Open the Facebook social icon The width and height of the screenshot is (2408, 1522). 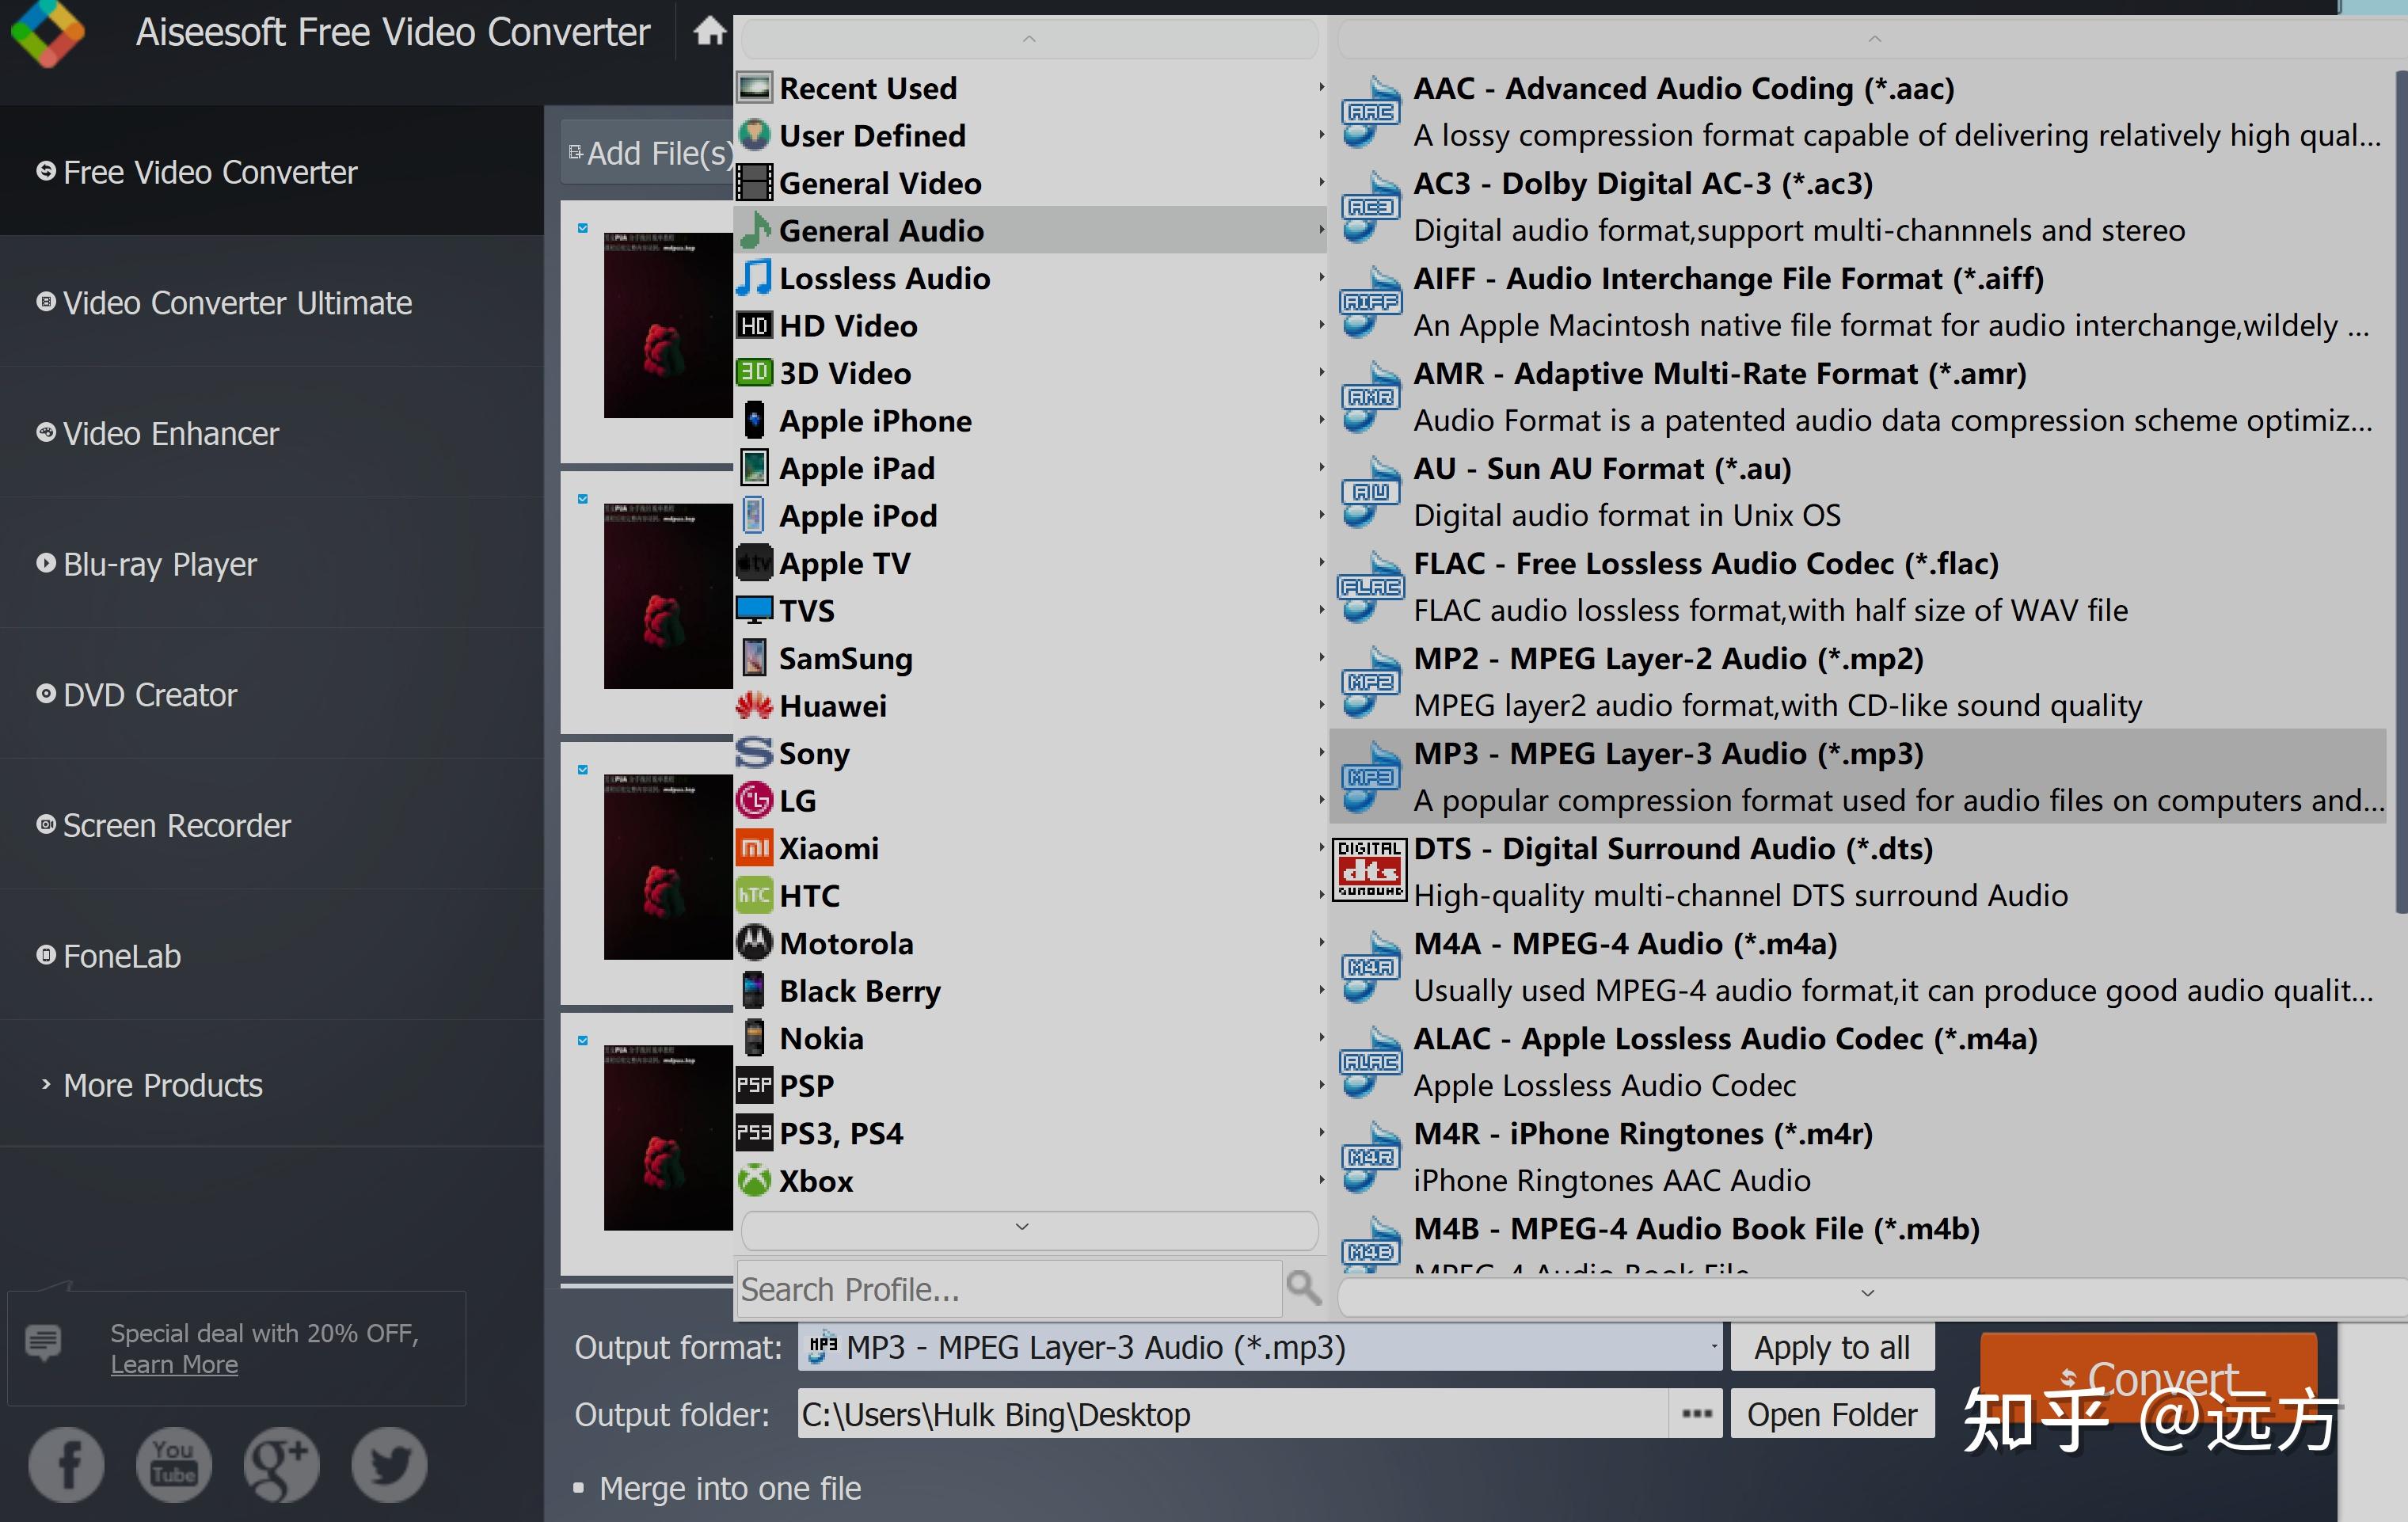point(66,1464)
